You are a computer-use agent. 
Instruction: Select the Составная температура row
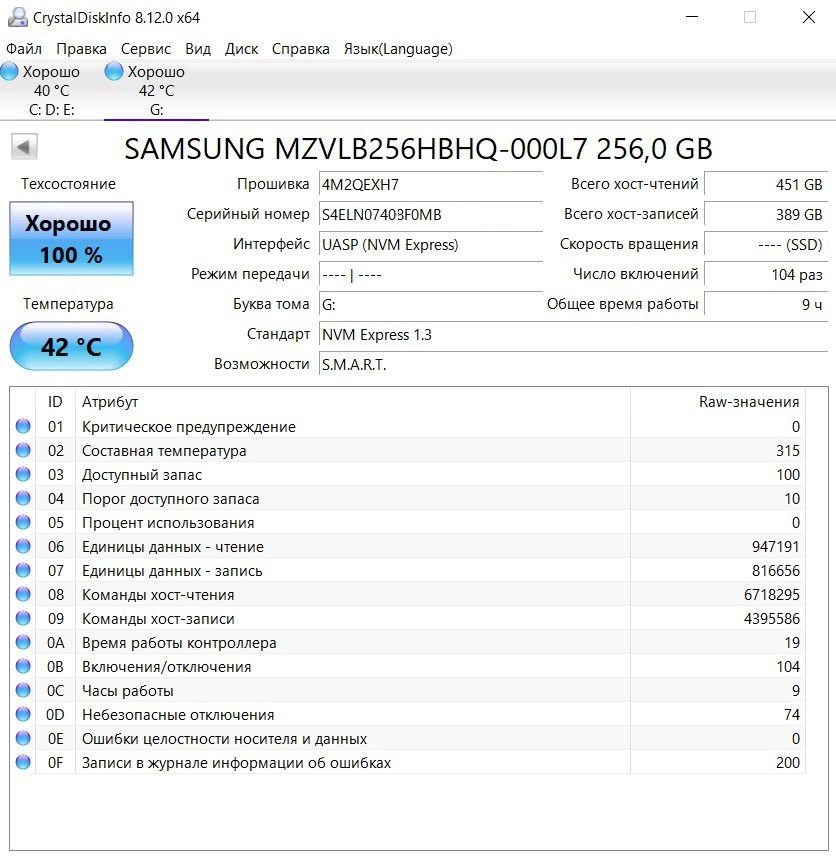click(x=408, y=450)
